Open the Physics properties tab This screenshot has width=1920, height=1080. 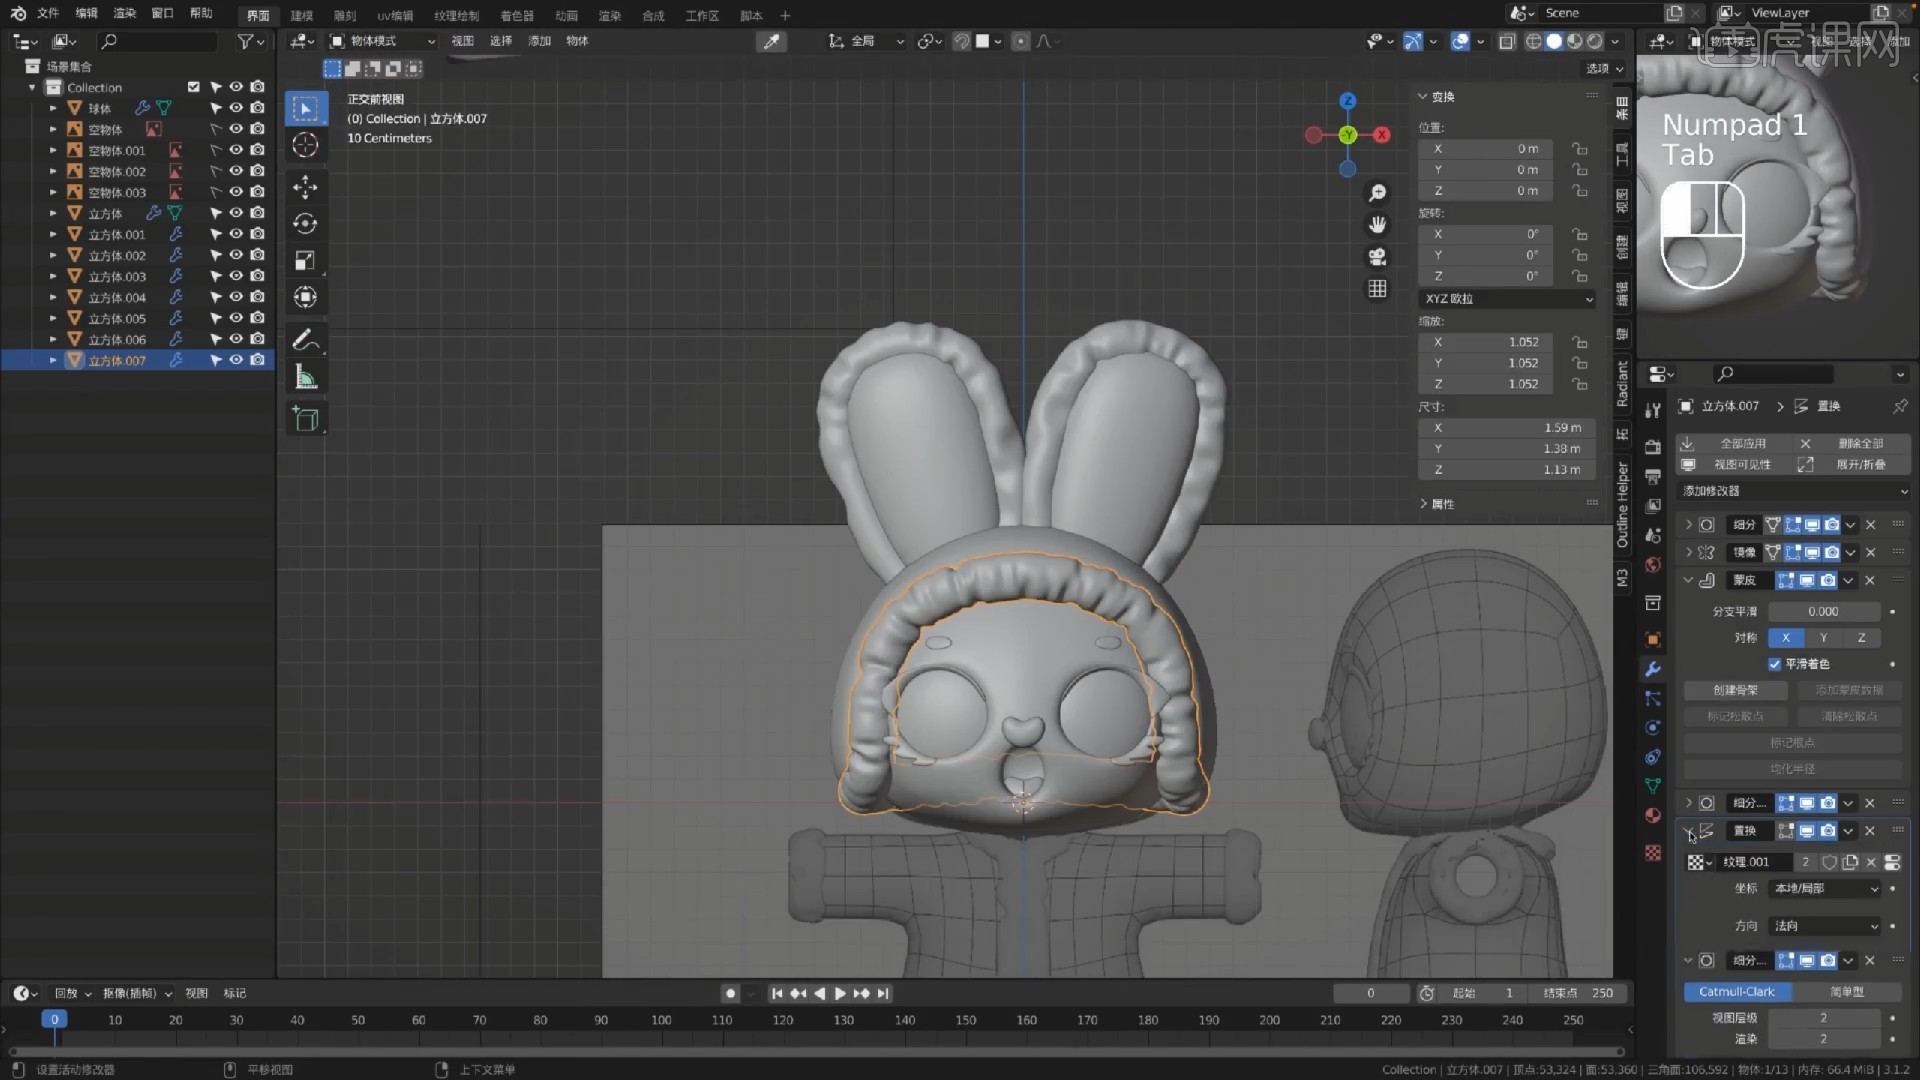coord(1653,728)
